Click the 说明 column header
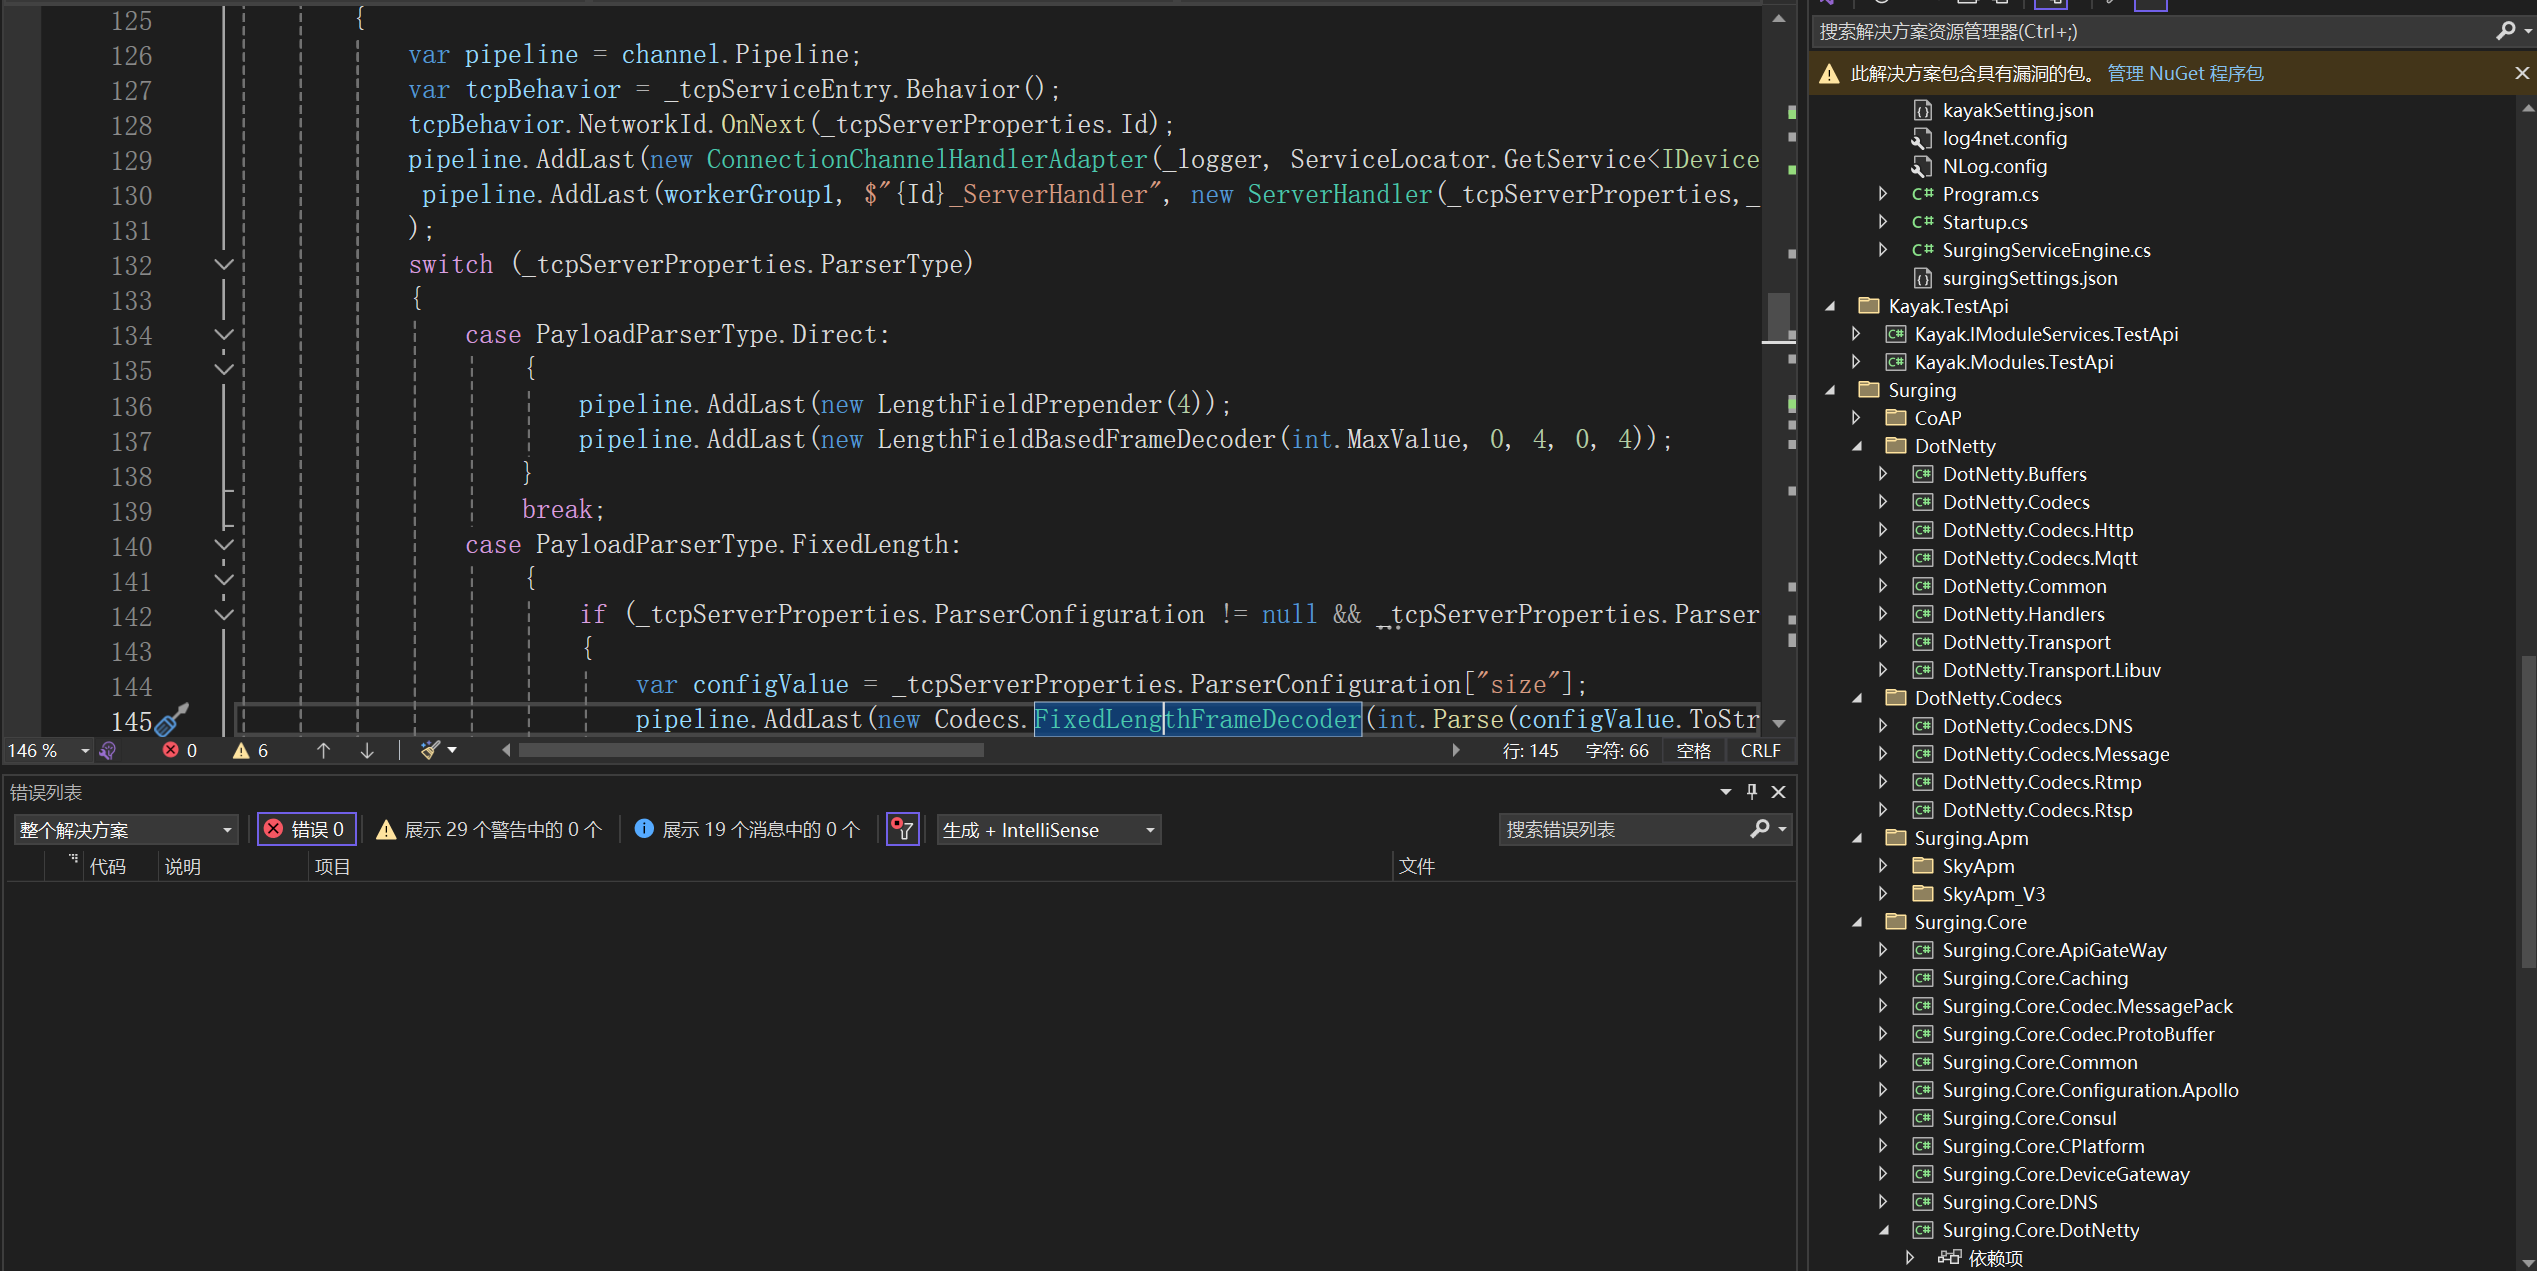The image size is (2537, 1271). [x=183, y=867]
